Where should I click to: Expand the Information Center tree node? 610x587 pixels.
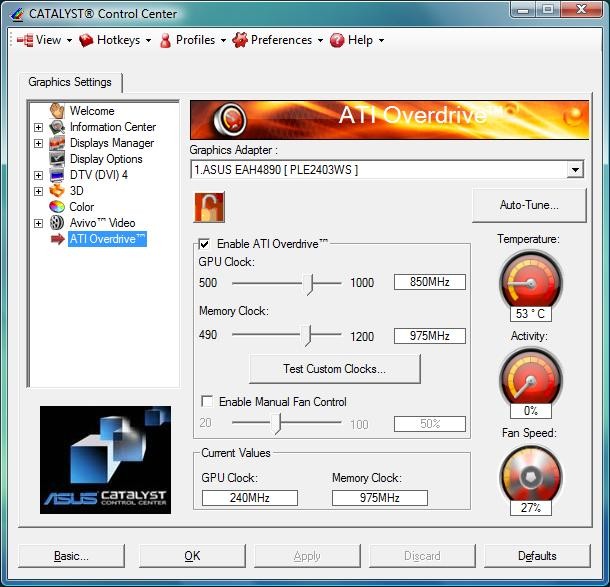[39, 127]
